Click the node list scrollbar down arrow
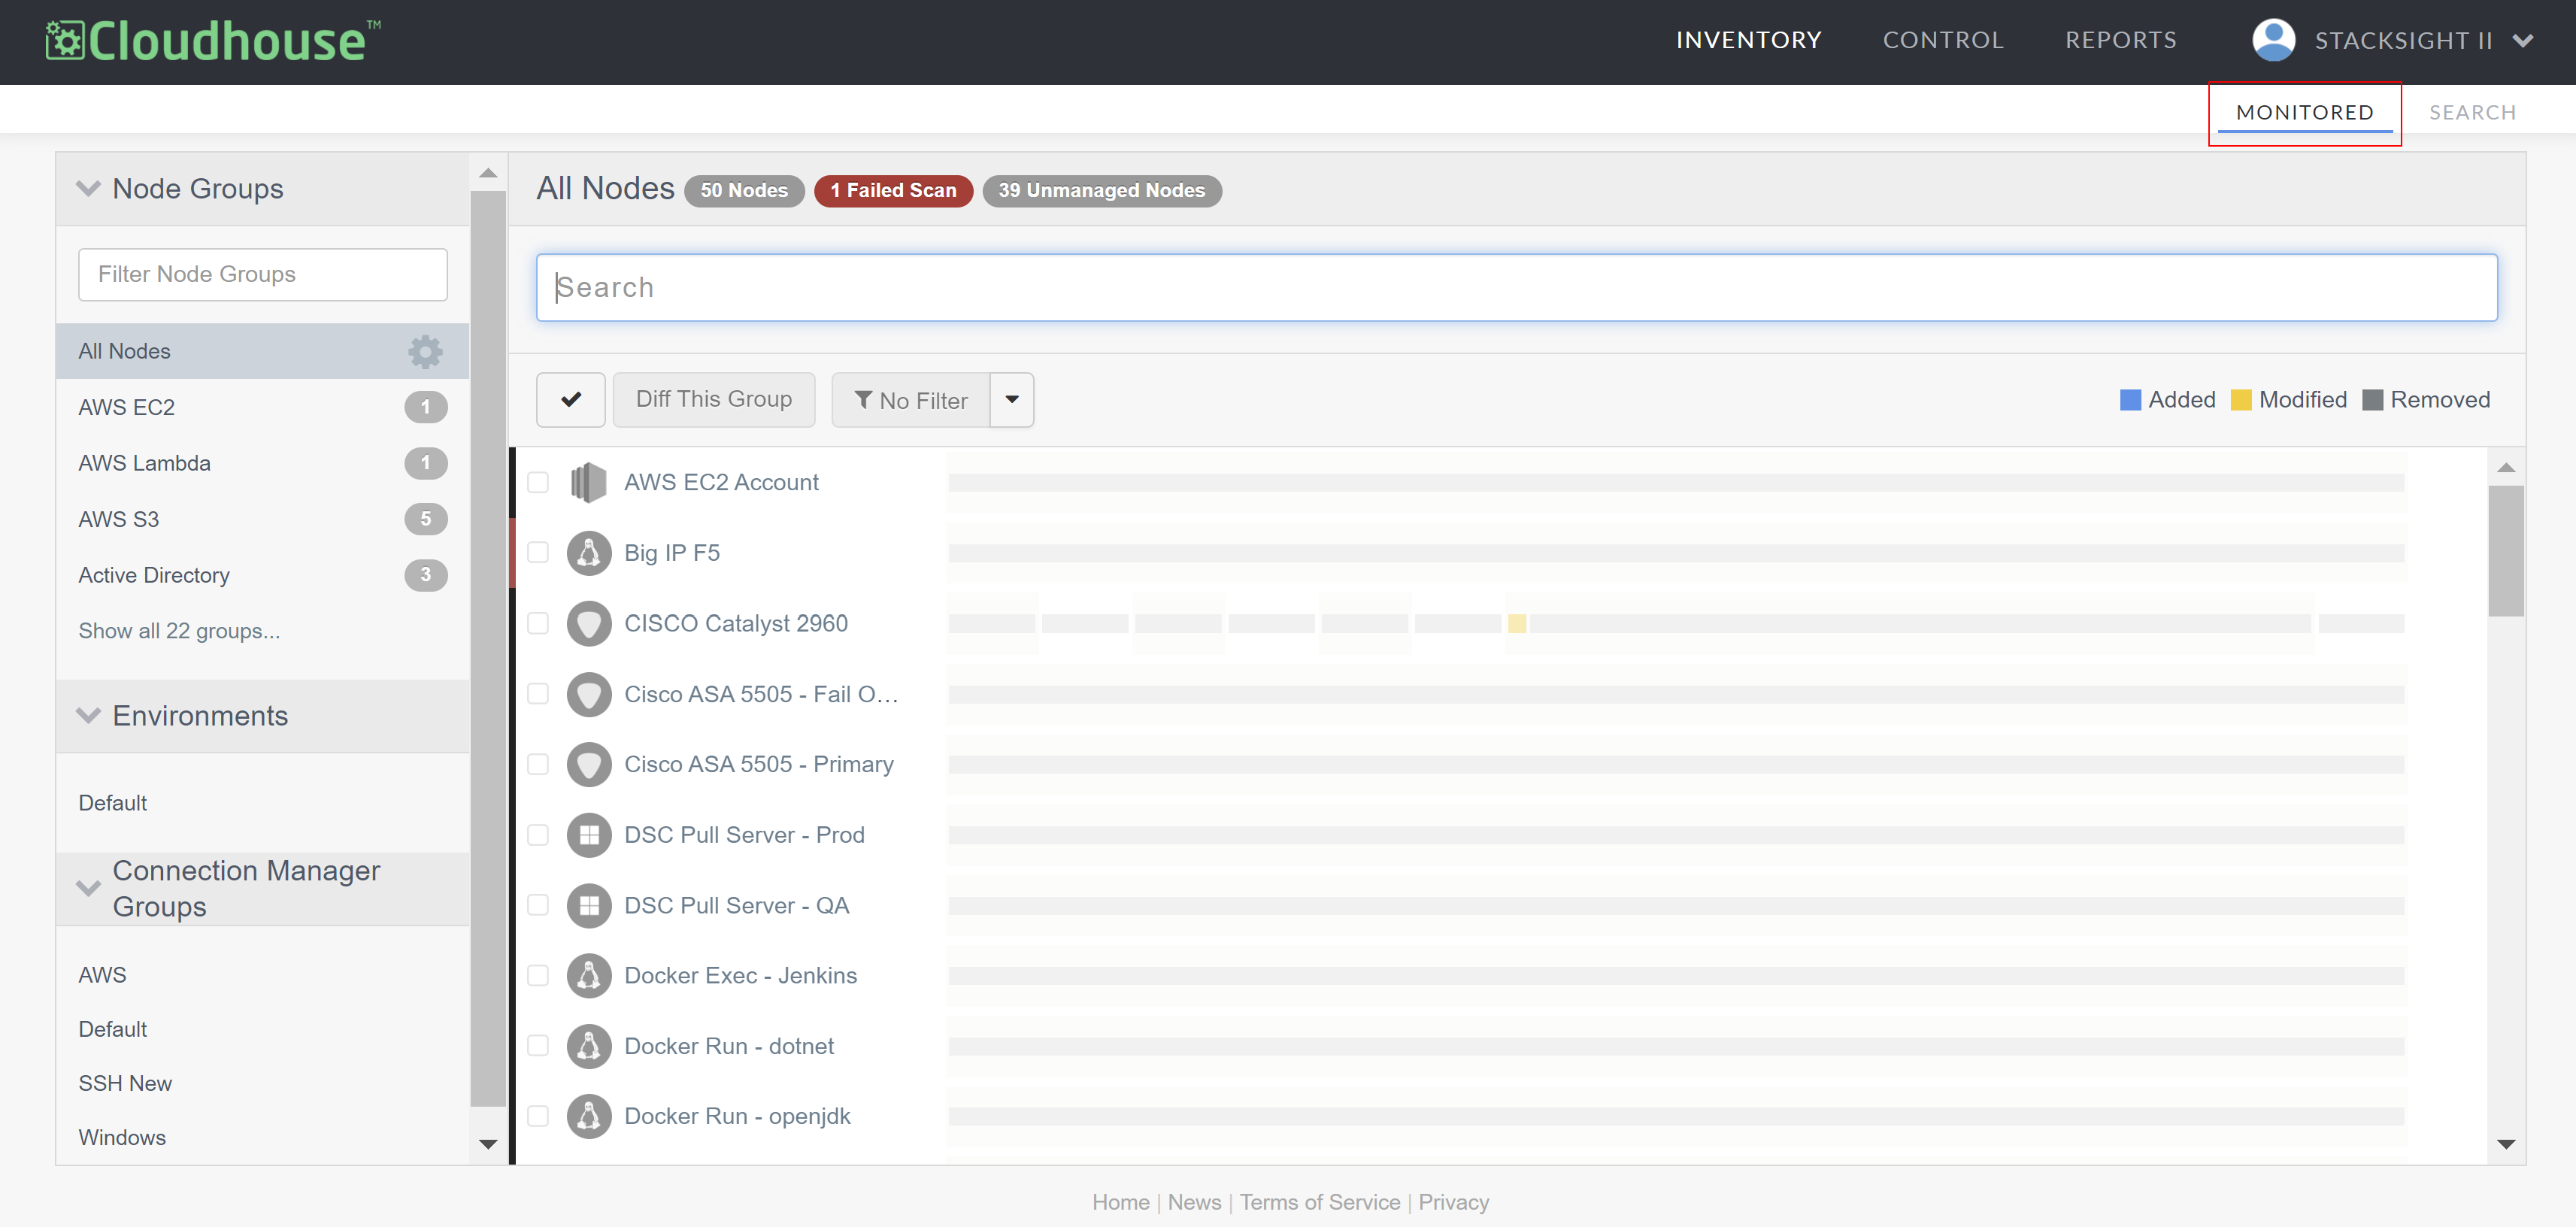Viewport: 2576px width, 1227px height. [x=2506, y=1144]
